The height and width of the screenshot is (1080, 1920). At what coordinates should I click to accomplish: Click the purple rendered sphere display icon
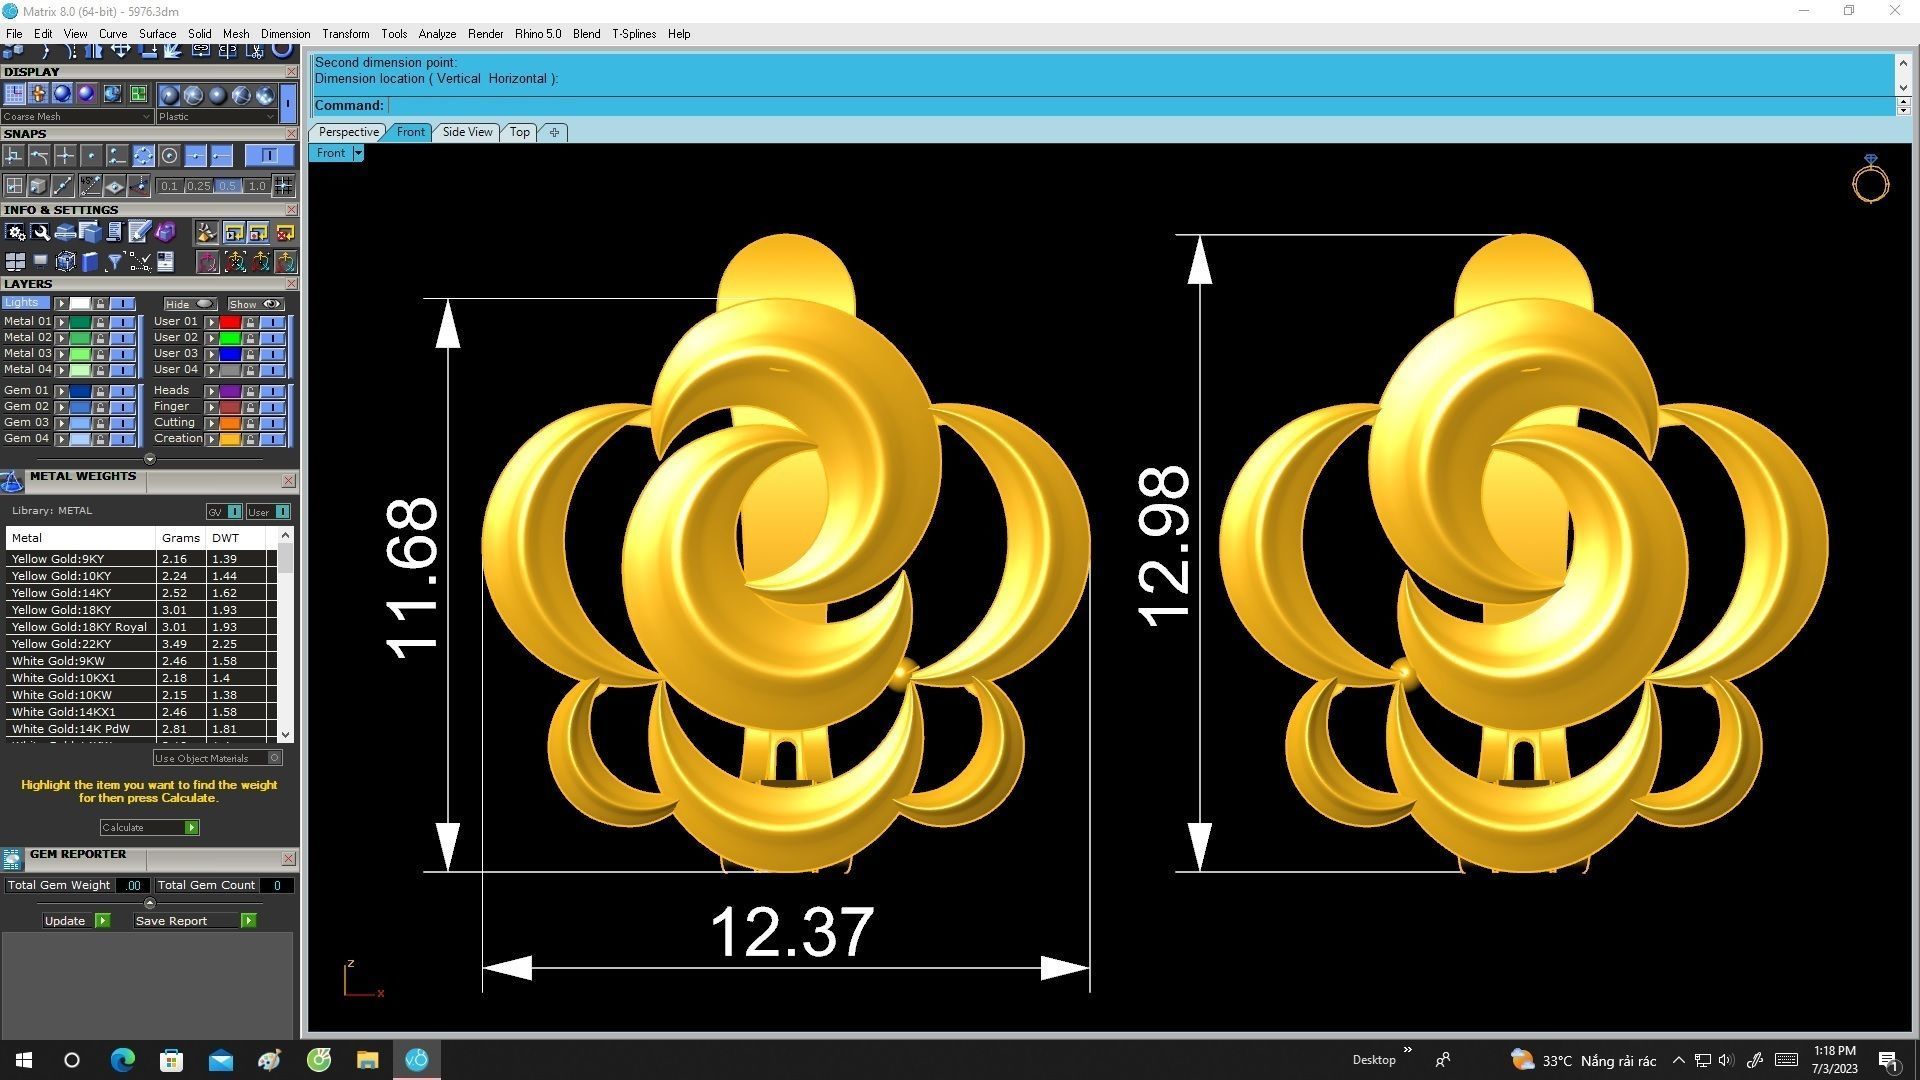click(87, 94)
